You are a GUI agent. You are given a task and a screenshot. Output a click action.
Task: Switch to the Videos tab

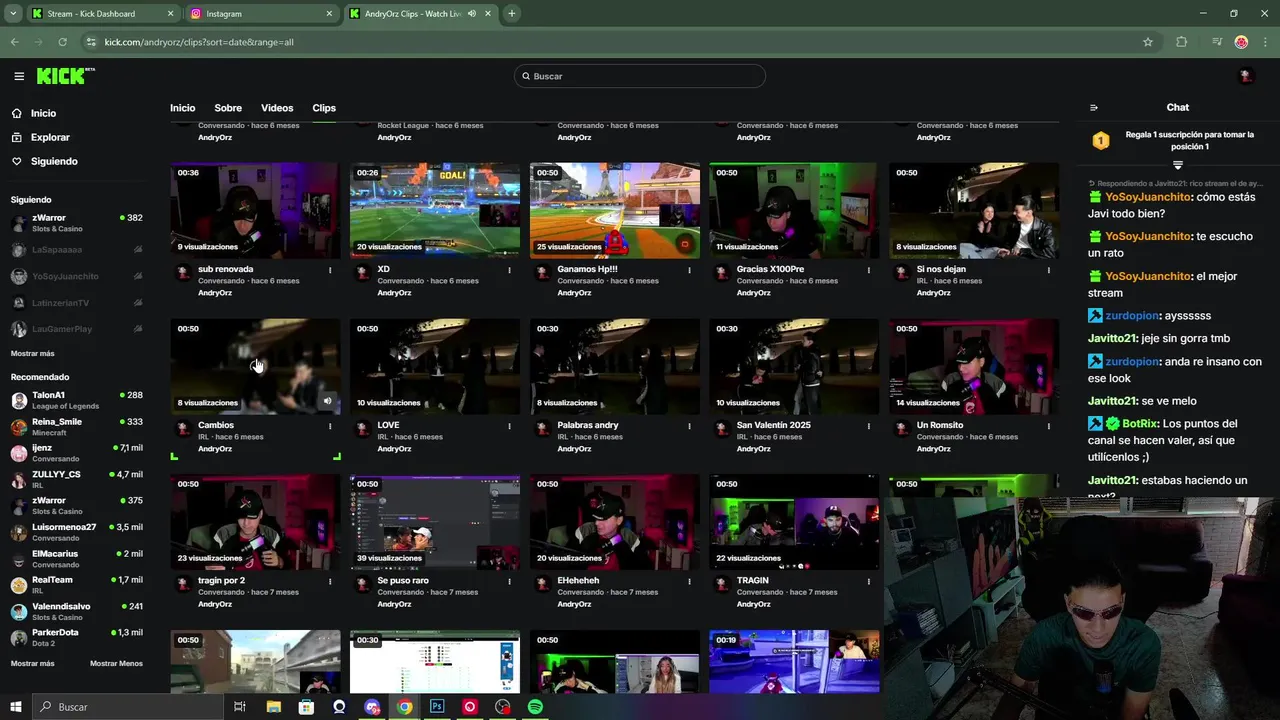tap(277, 108)
